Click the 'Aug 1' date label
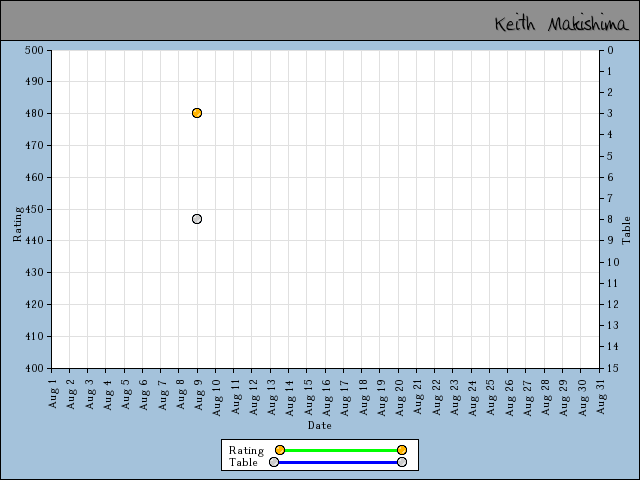640x480 pixels. point(53,393)
